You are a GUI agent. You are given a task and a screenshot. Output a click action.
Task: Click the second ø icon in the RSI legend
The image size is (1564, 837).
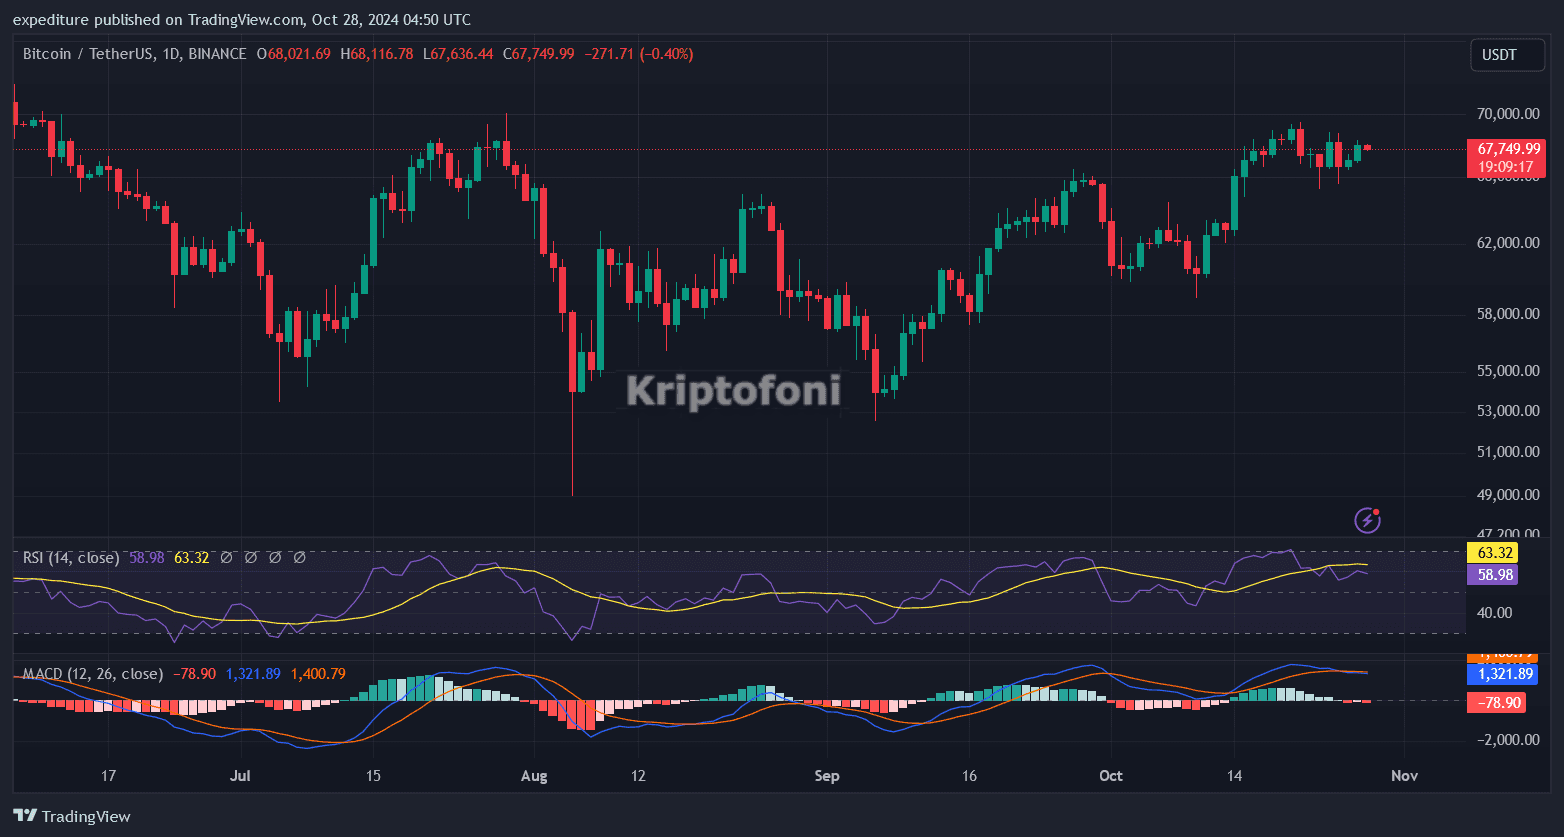pyautogui.click(x=250, y=557)
